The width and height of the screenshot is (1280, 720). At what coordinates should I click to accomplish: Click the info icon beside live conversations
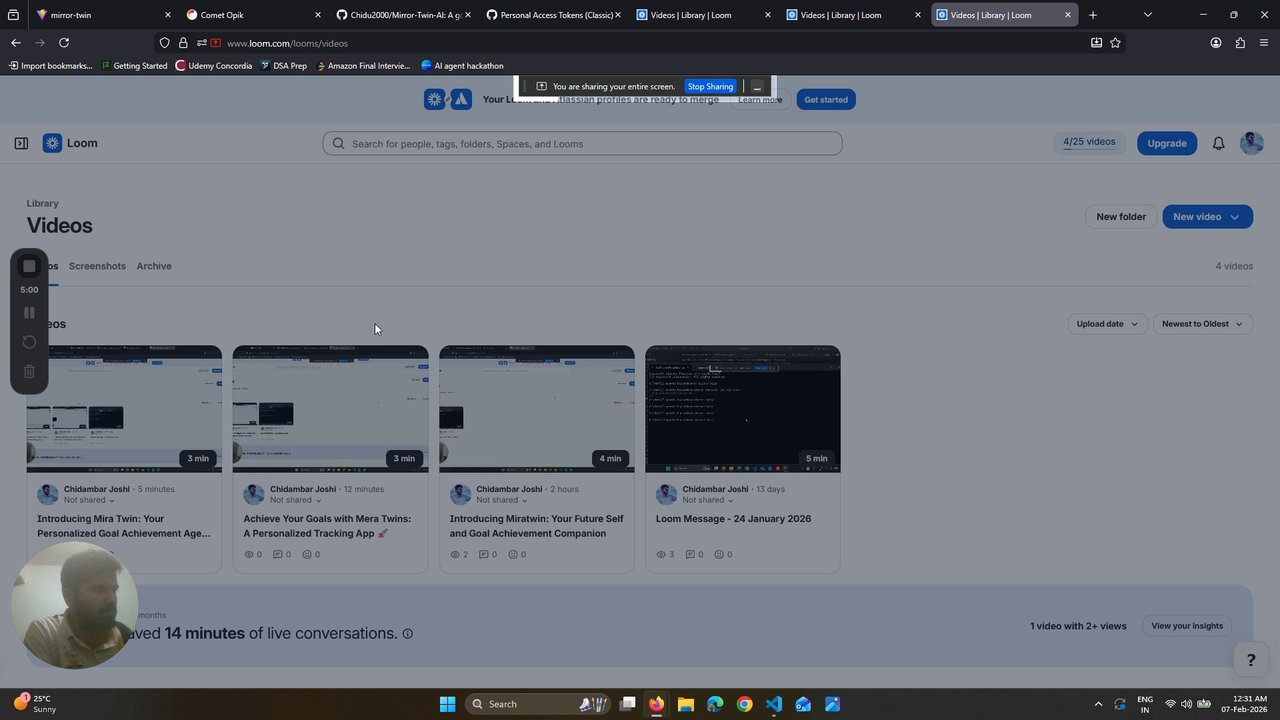(x=407, y=634)
